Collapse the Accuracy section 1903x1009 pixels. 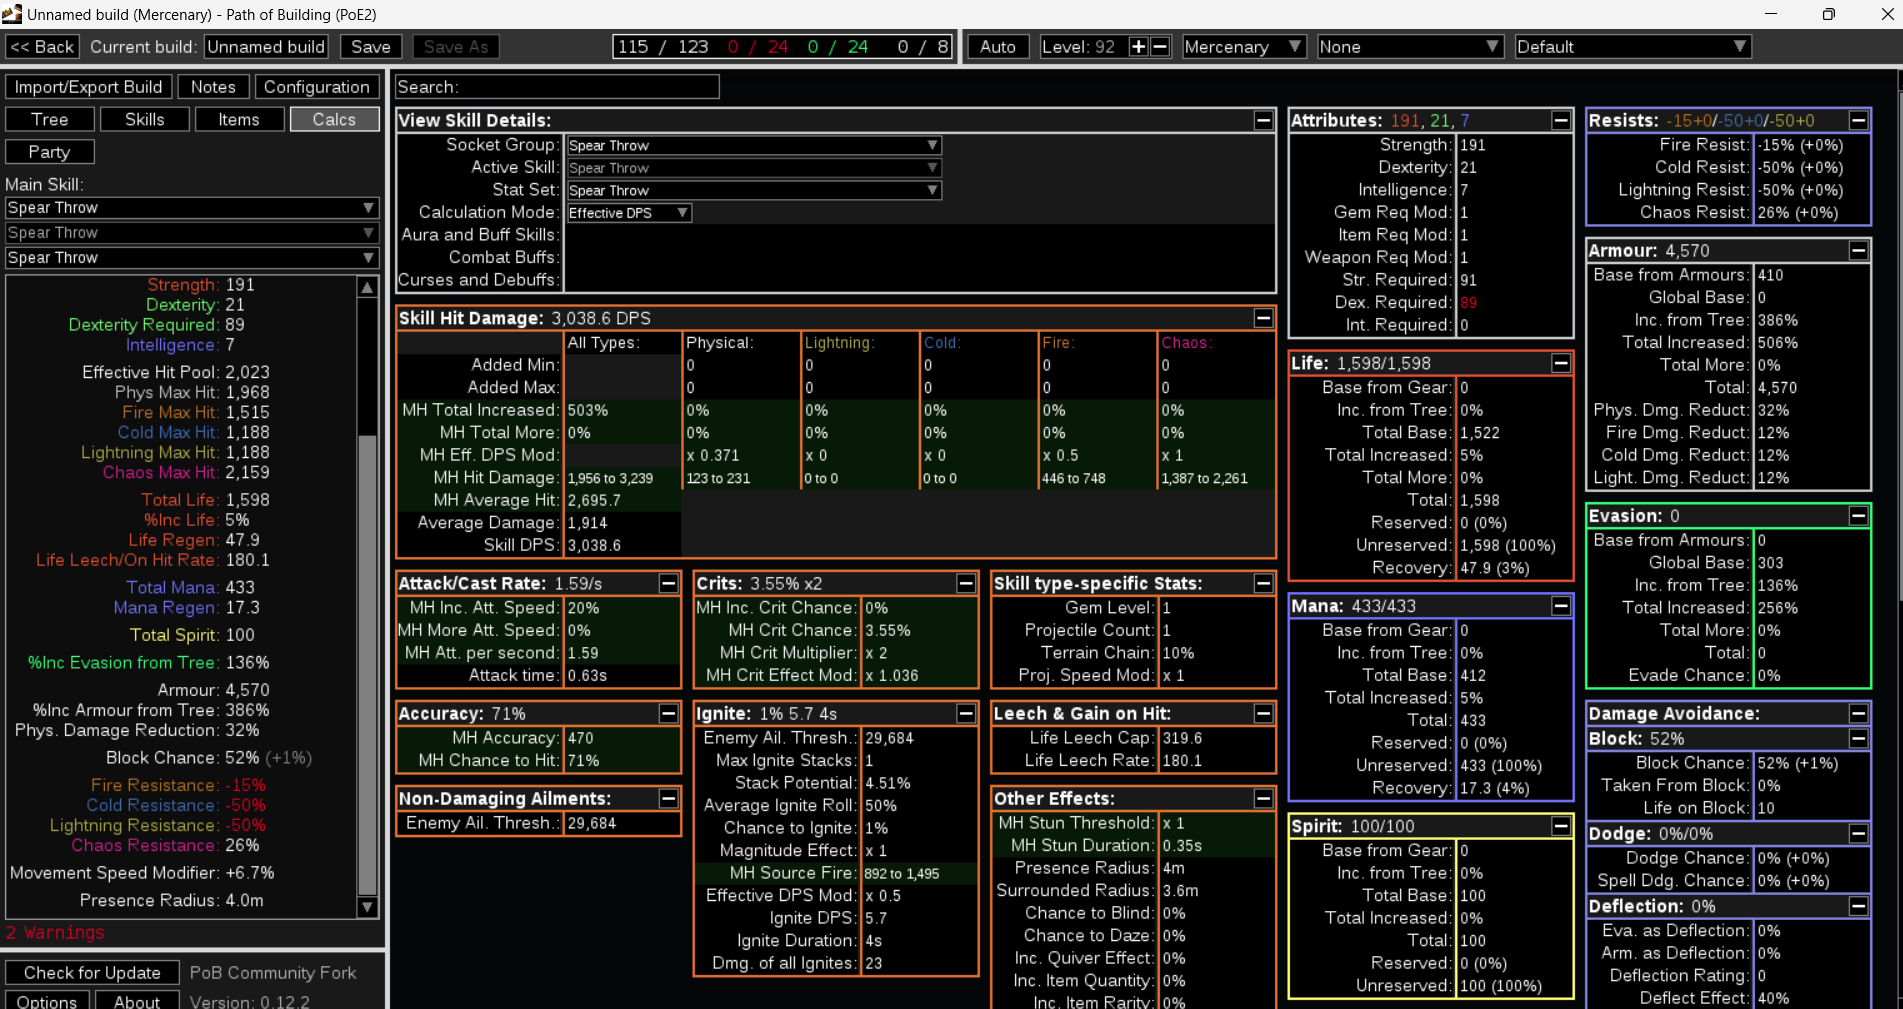(x=669, y=713)
